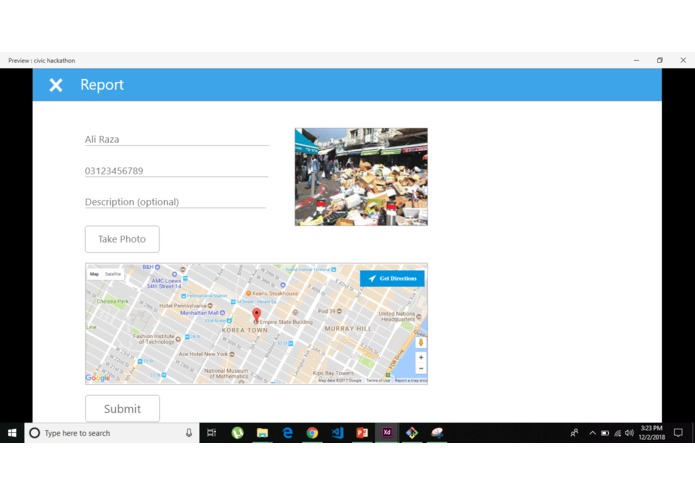Open Google Chrome from taskbar
The image size is (695, 494).
click(x=312, y=433)
